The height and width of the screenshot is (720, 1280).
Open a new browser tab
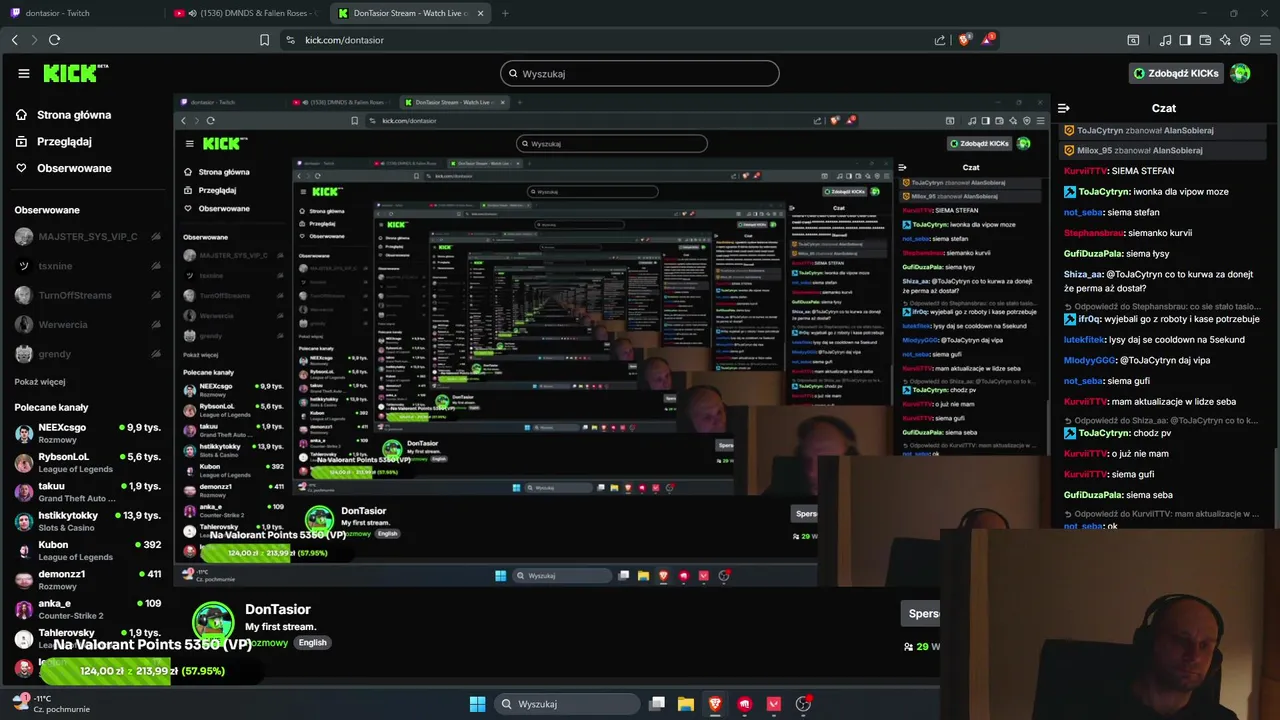point(505,13)
